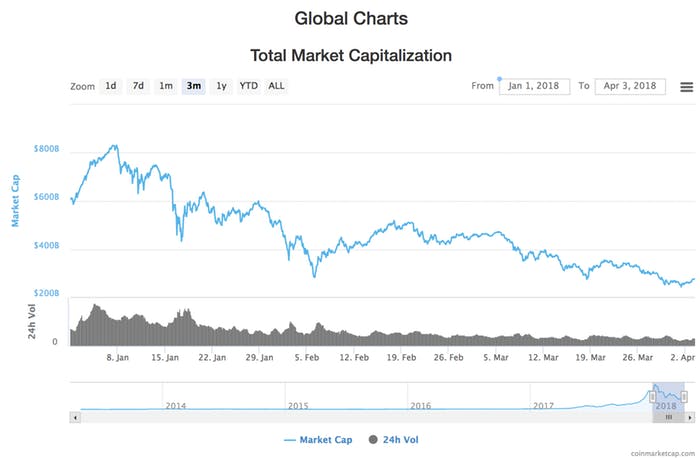700x458 pixels.
Task: Click the To date field
Action: point(630,87)
